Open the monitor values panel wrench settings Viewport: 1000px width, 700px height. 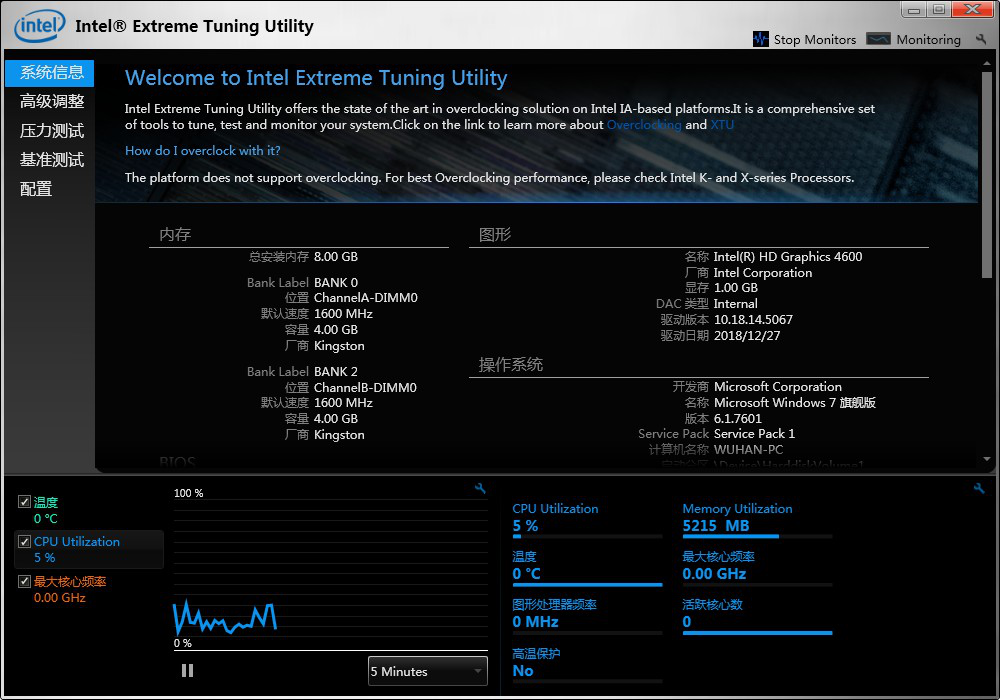click(979, 488)
